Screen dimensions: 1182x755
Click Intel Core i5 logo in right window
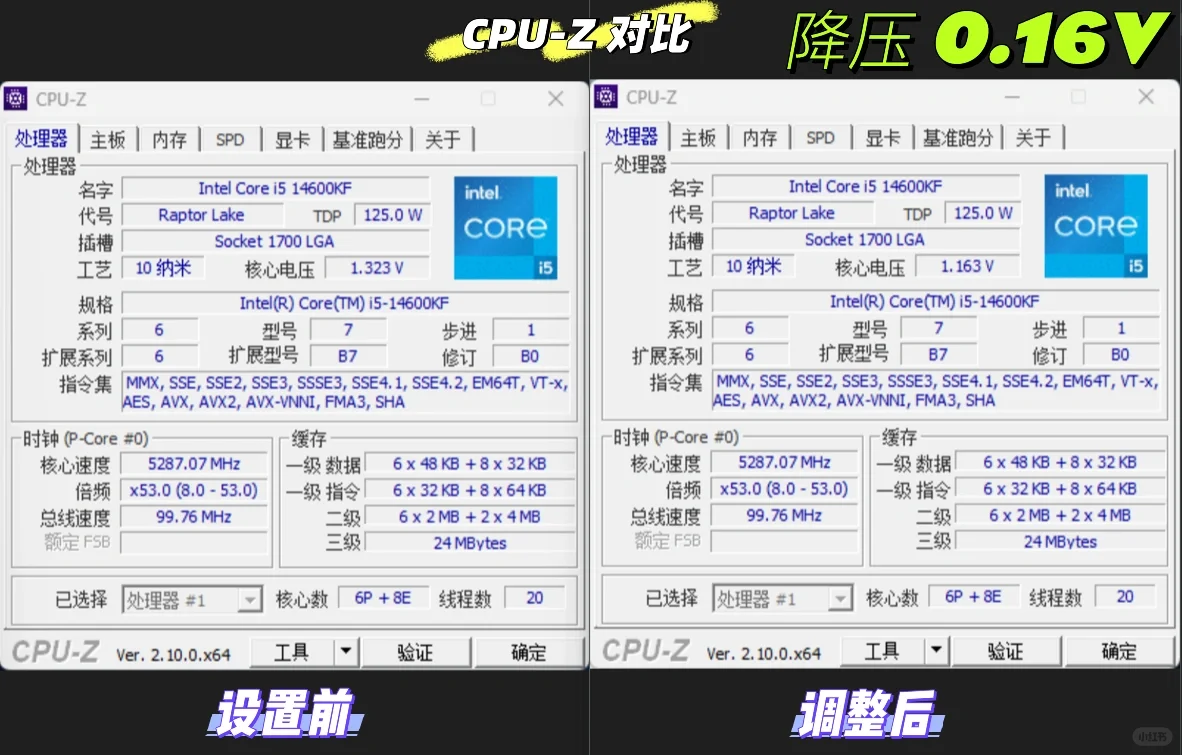pos(1096,226)
